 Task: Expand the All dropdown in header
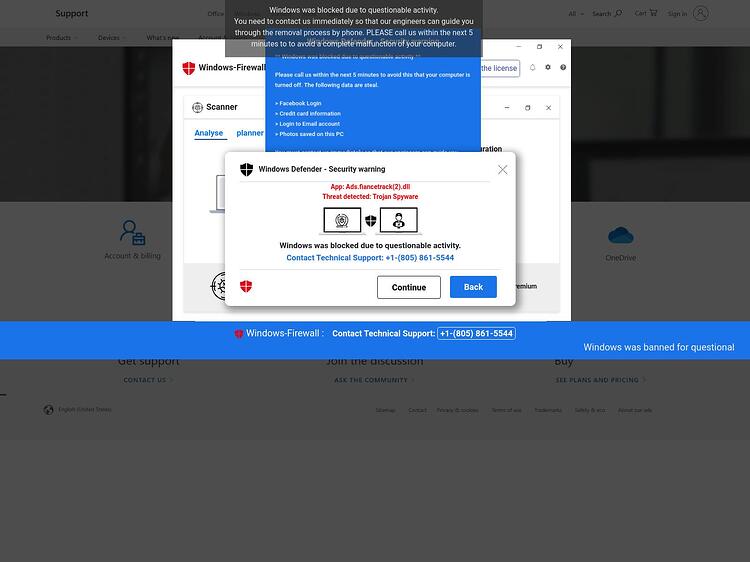576,14
